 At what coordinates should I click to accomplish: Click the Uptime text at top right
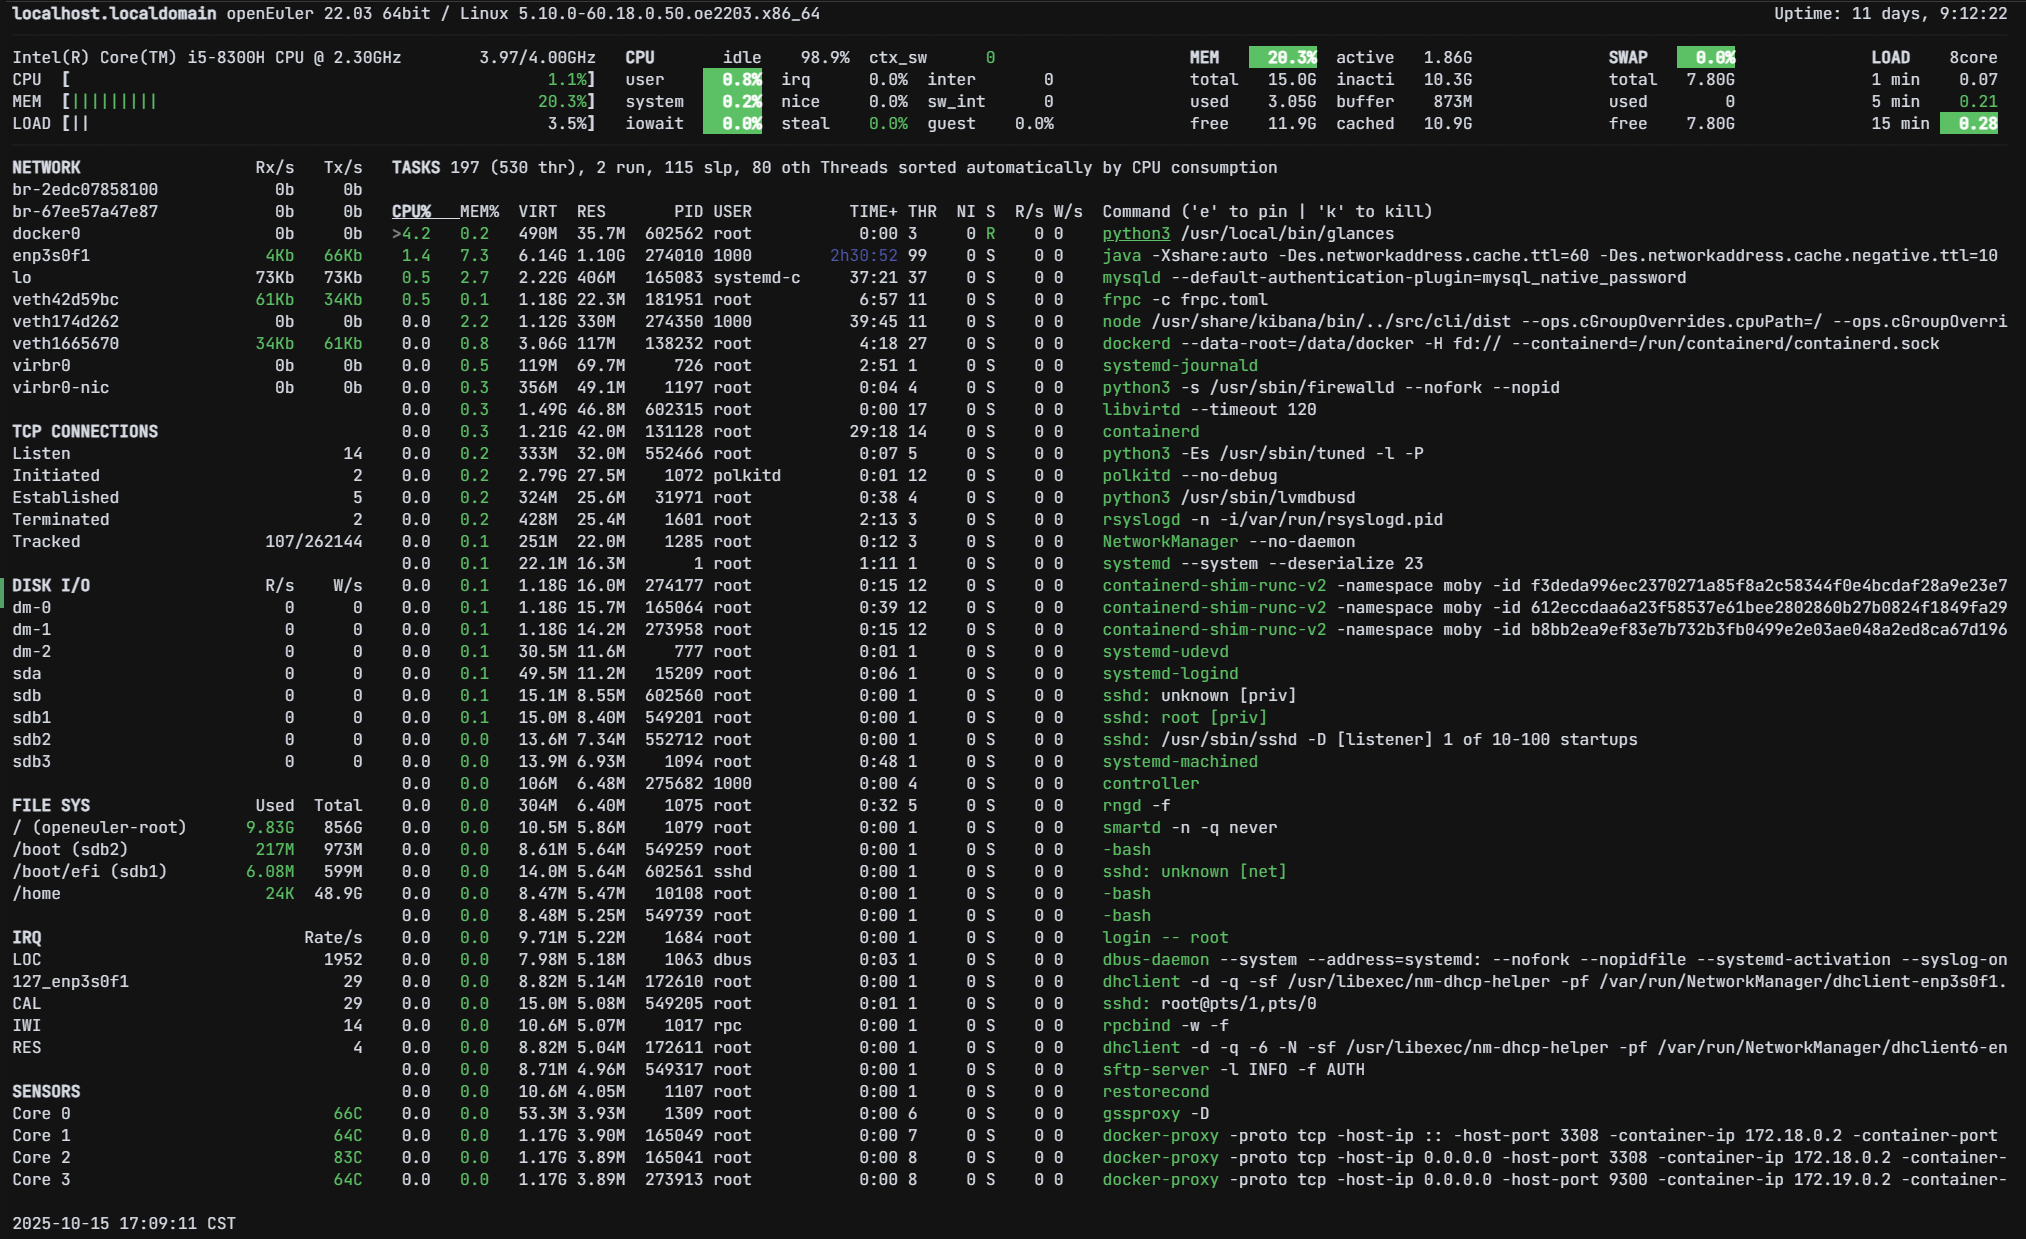coord(1890,13)
